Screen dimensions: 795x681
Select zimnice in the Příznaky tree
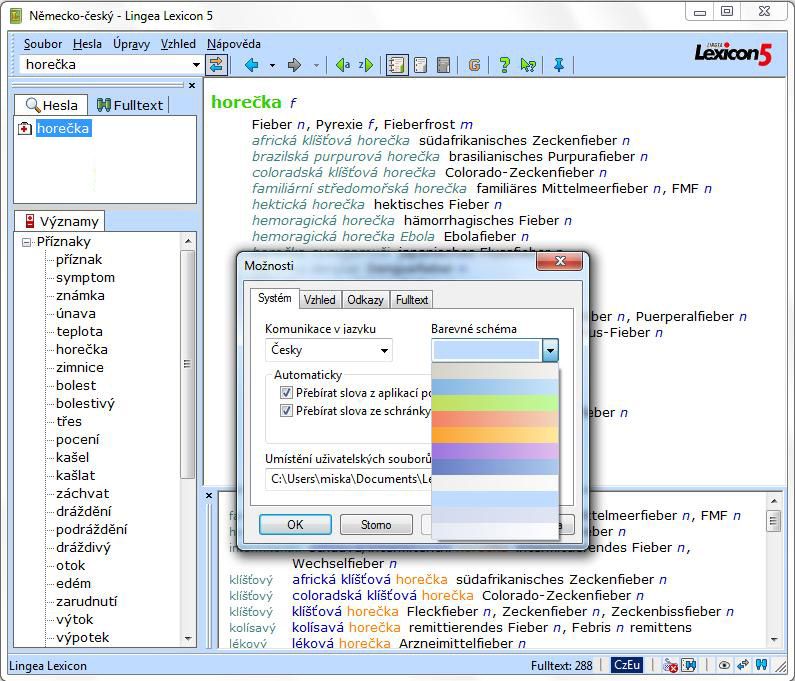(80, 368)
